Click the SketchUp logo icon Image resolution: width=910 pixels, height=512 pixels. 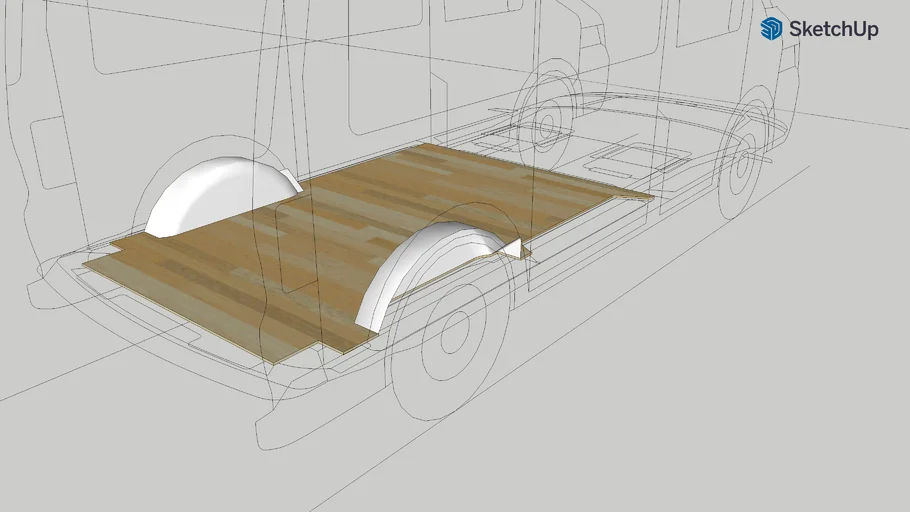coord(770,29)
